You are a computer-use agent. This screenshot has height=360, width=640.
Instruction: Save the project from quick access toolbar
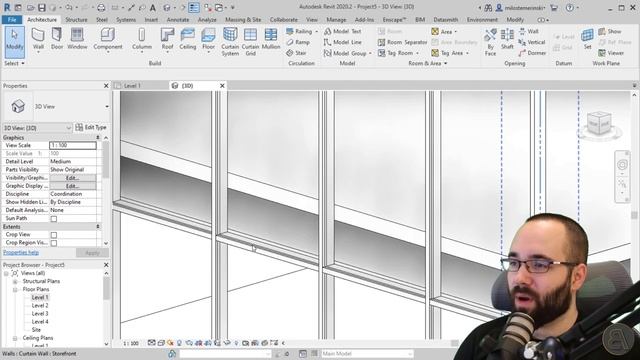point(42,7)
